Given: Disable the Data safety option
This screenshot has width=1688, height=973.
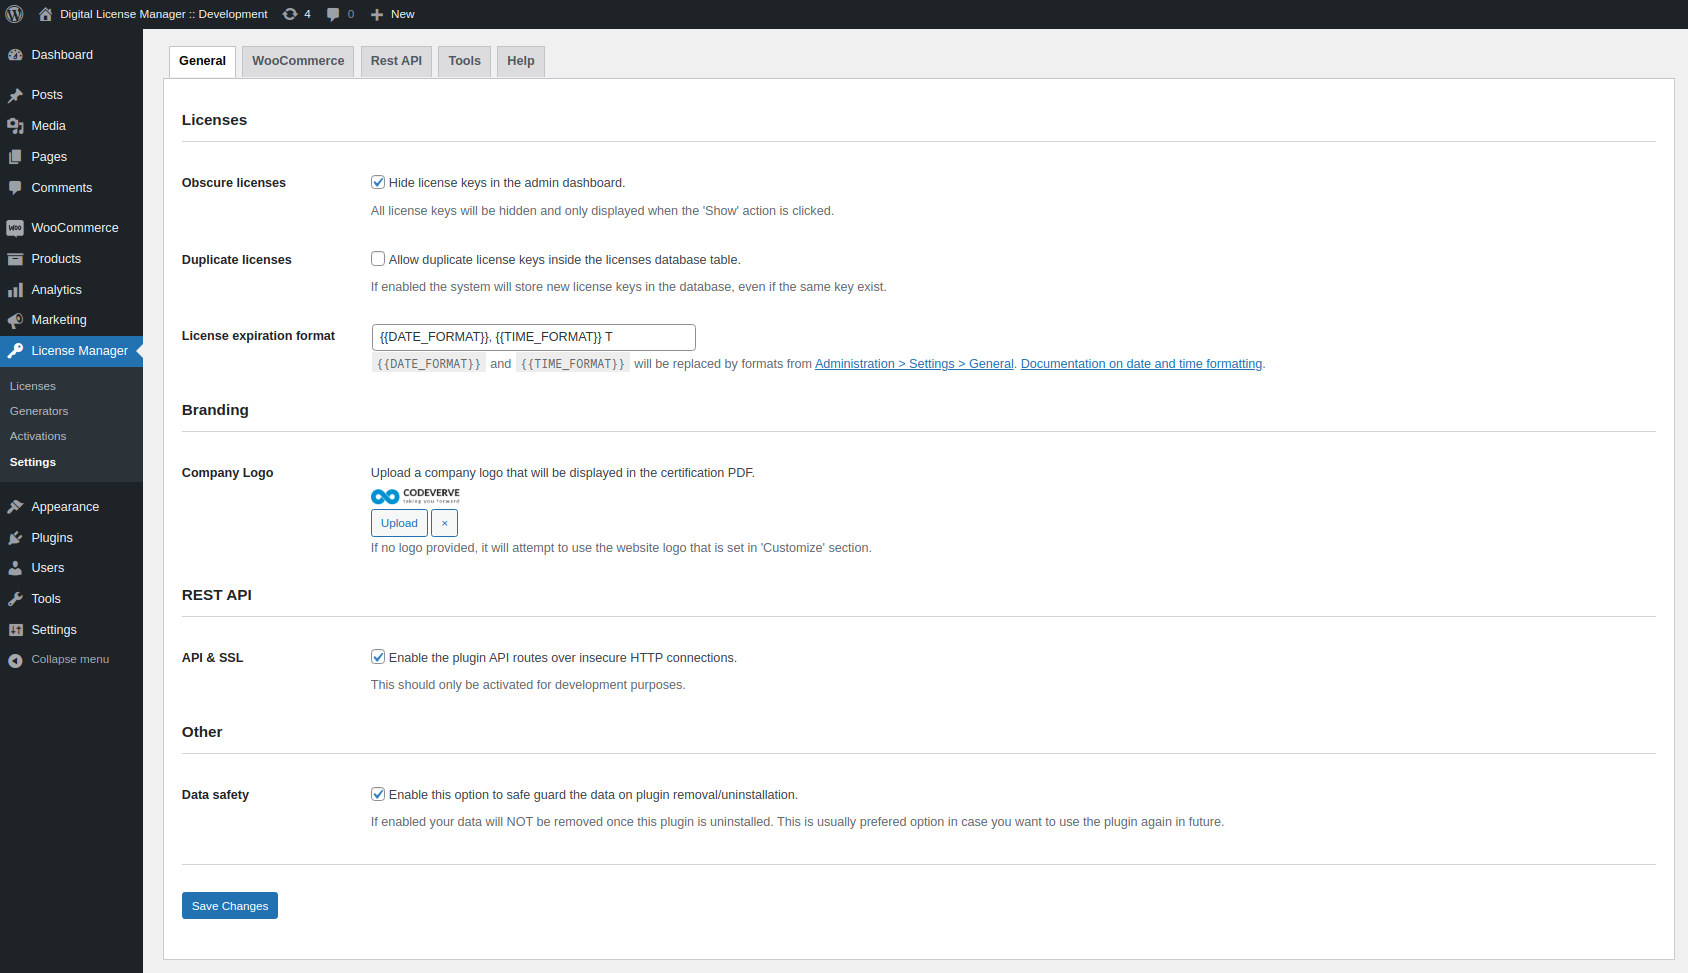Looking at the screenshot, I should [x=378, y=793].
